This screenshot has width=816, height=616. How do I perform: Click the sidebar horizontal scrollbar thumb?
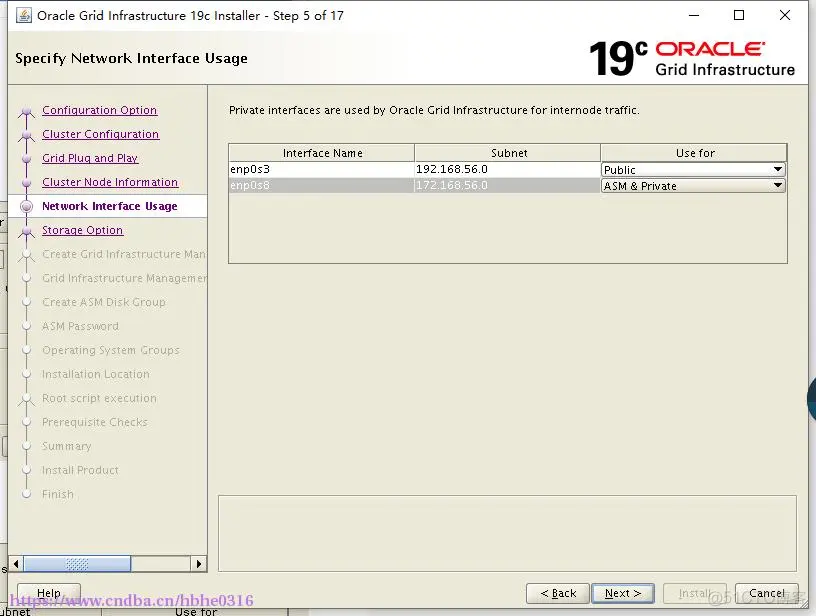tap(77, 564)
